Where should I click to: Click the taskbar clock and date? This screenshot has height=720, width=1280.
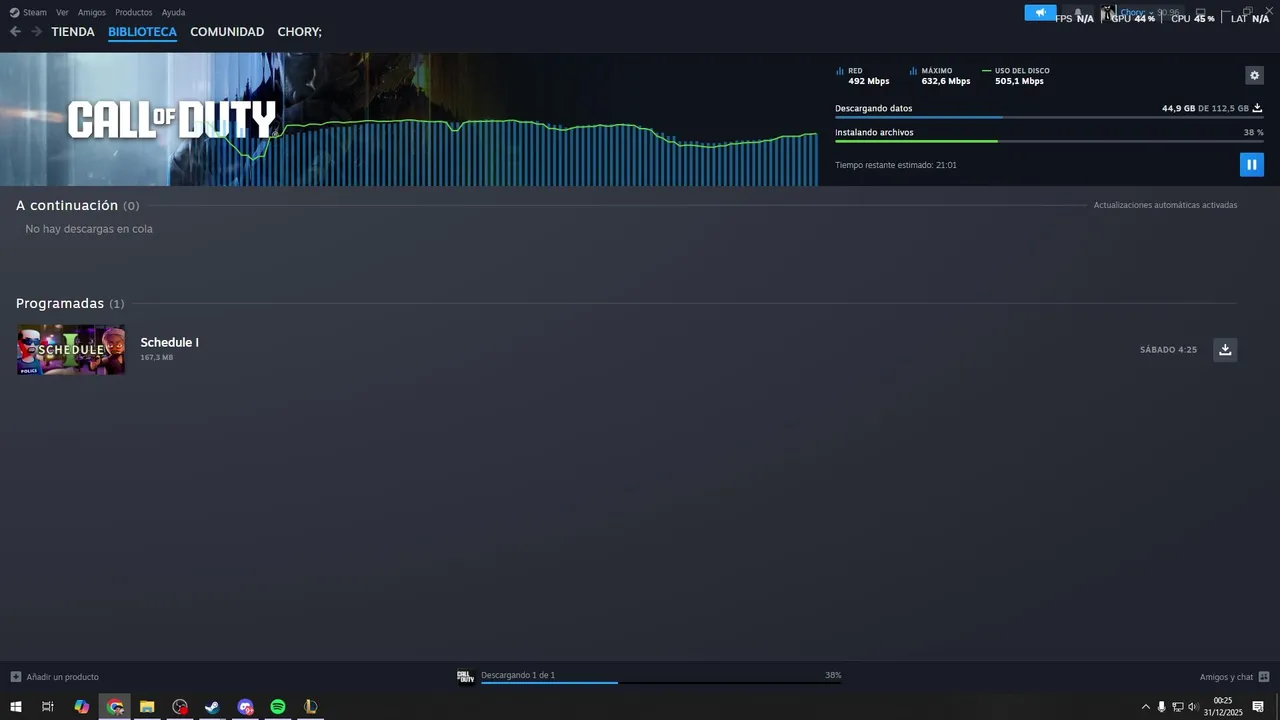tap(1223, 707)
